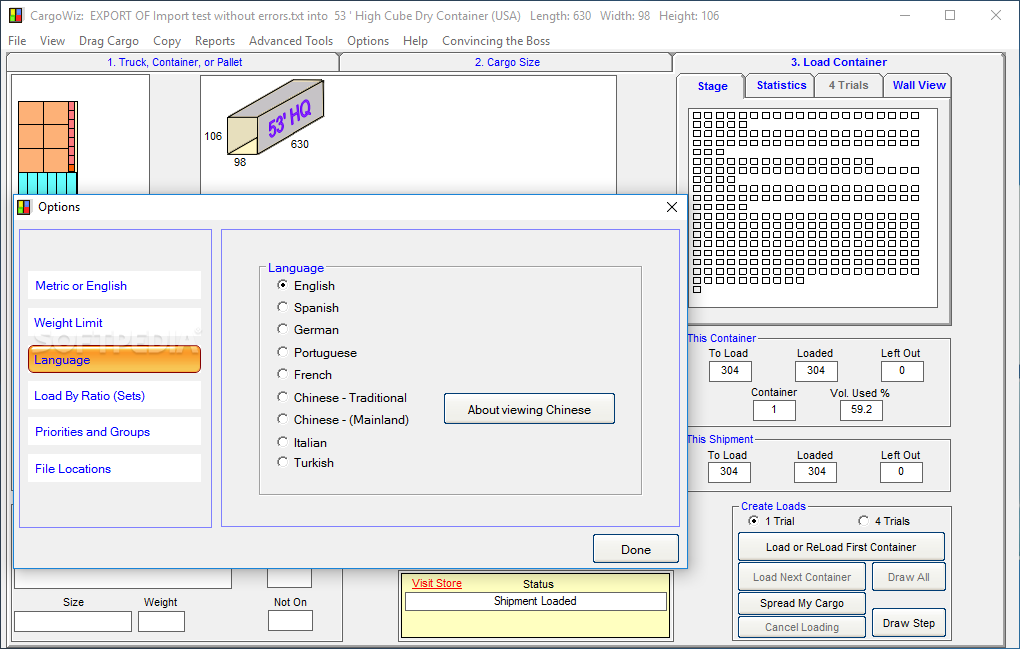Open the Wall View tab
The image size is (1020, 649).
tap(918, 85)
